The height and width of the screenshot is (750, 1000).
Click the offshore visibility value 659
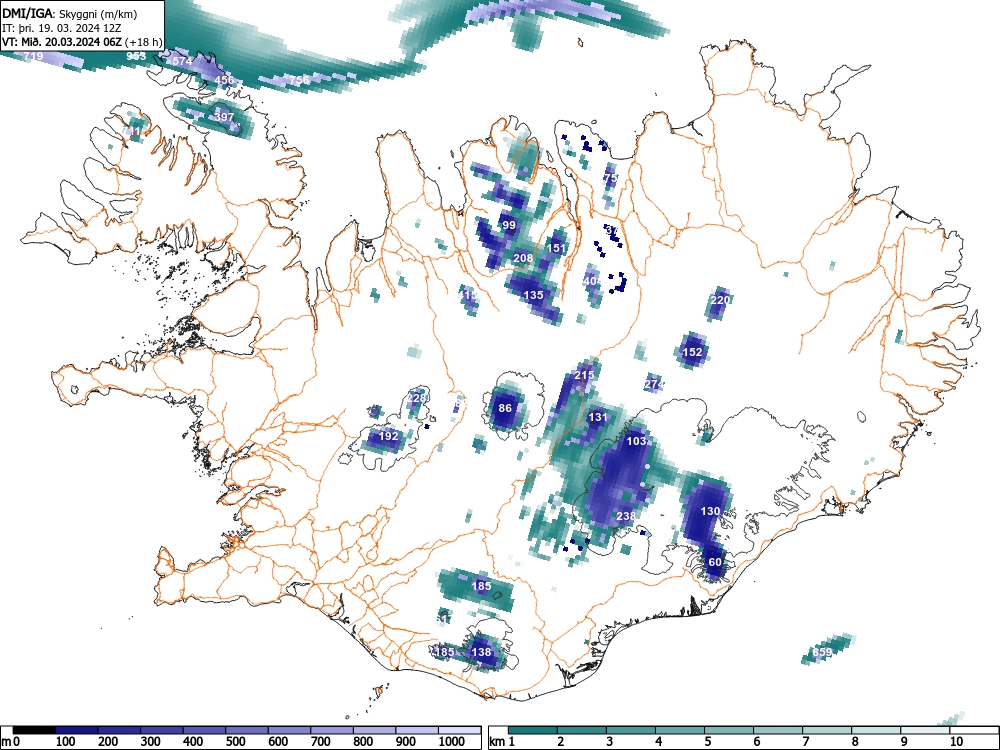822,652
